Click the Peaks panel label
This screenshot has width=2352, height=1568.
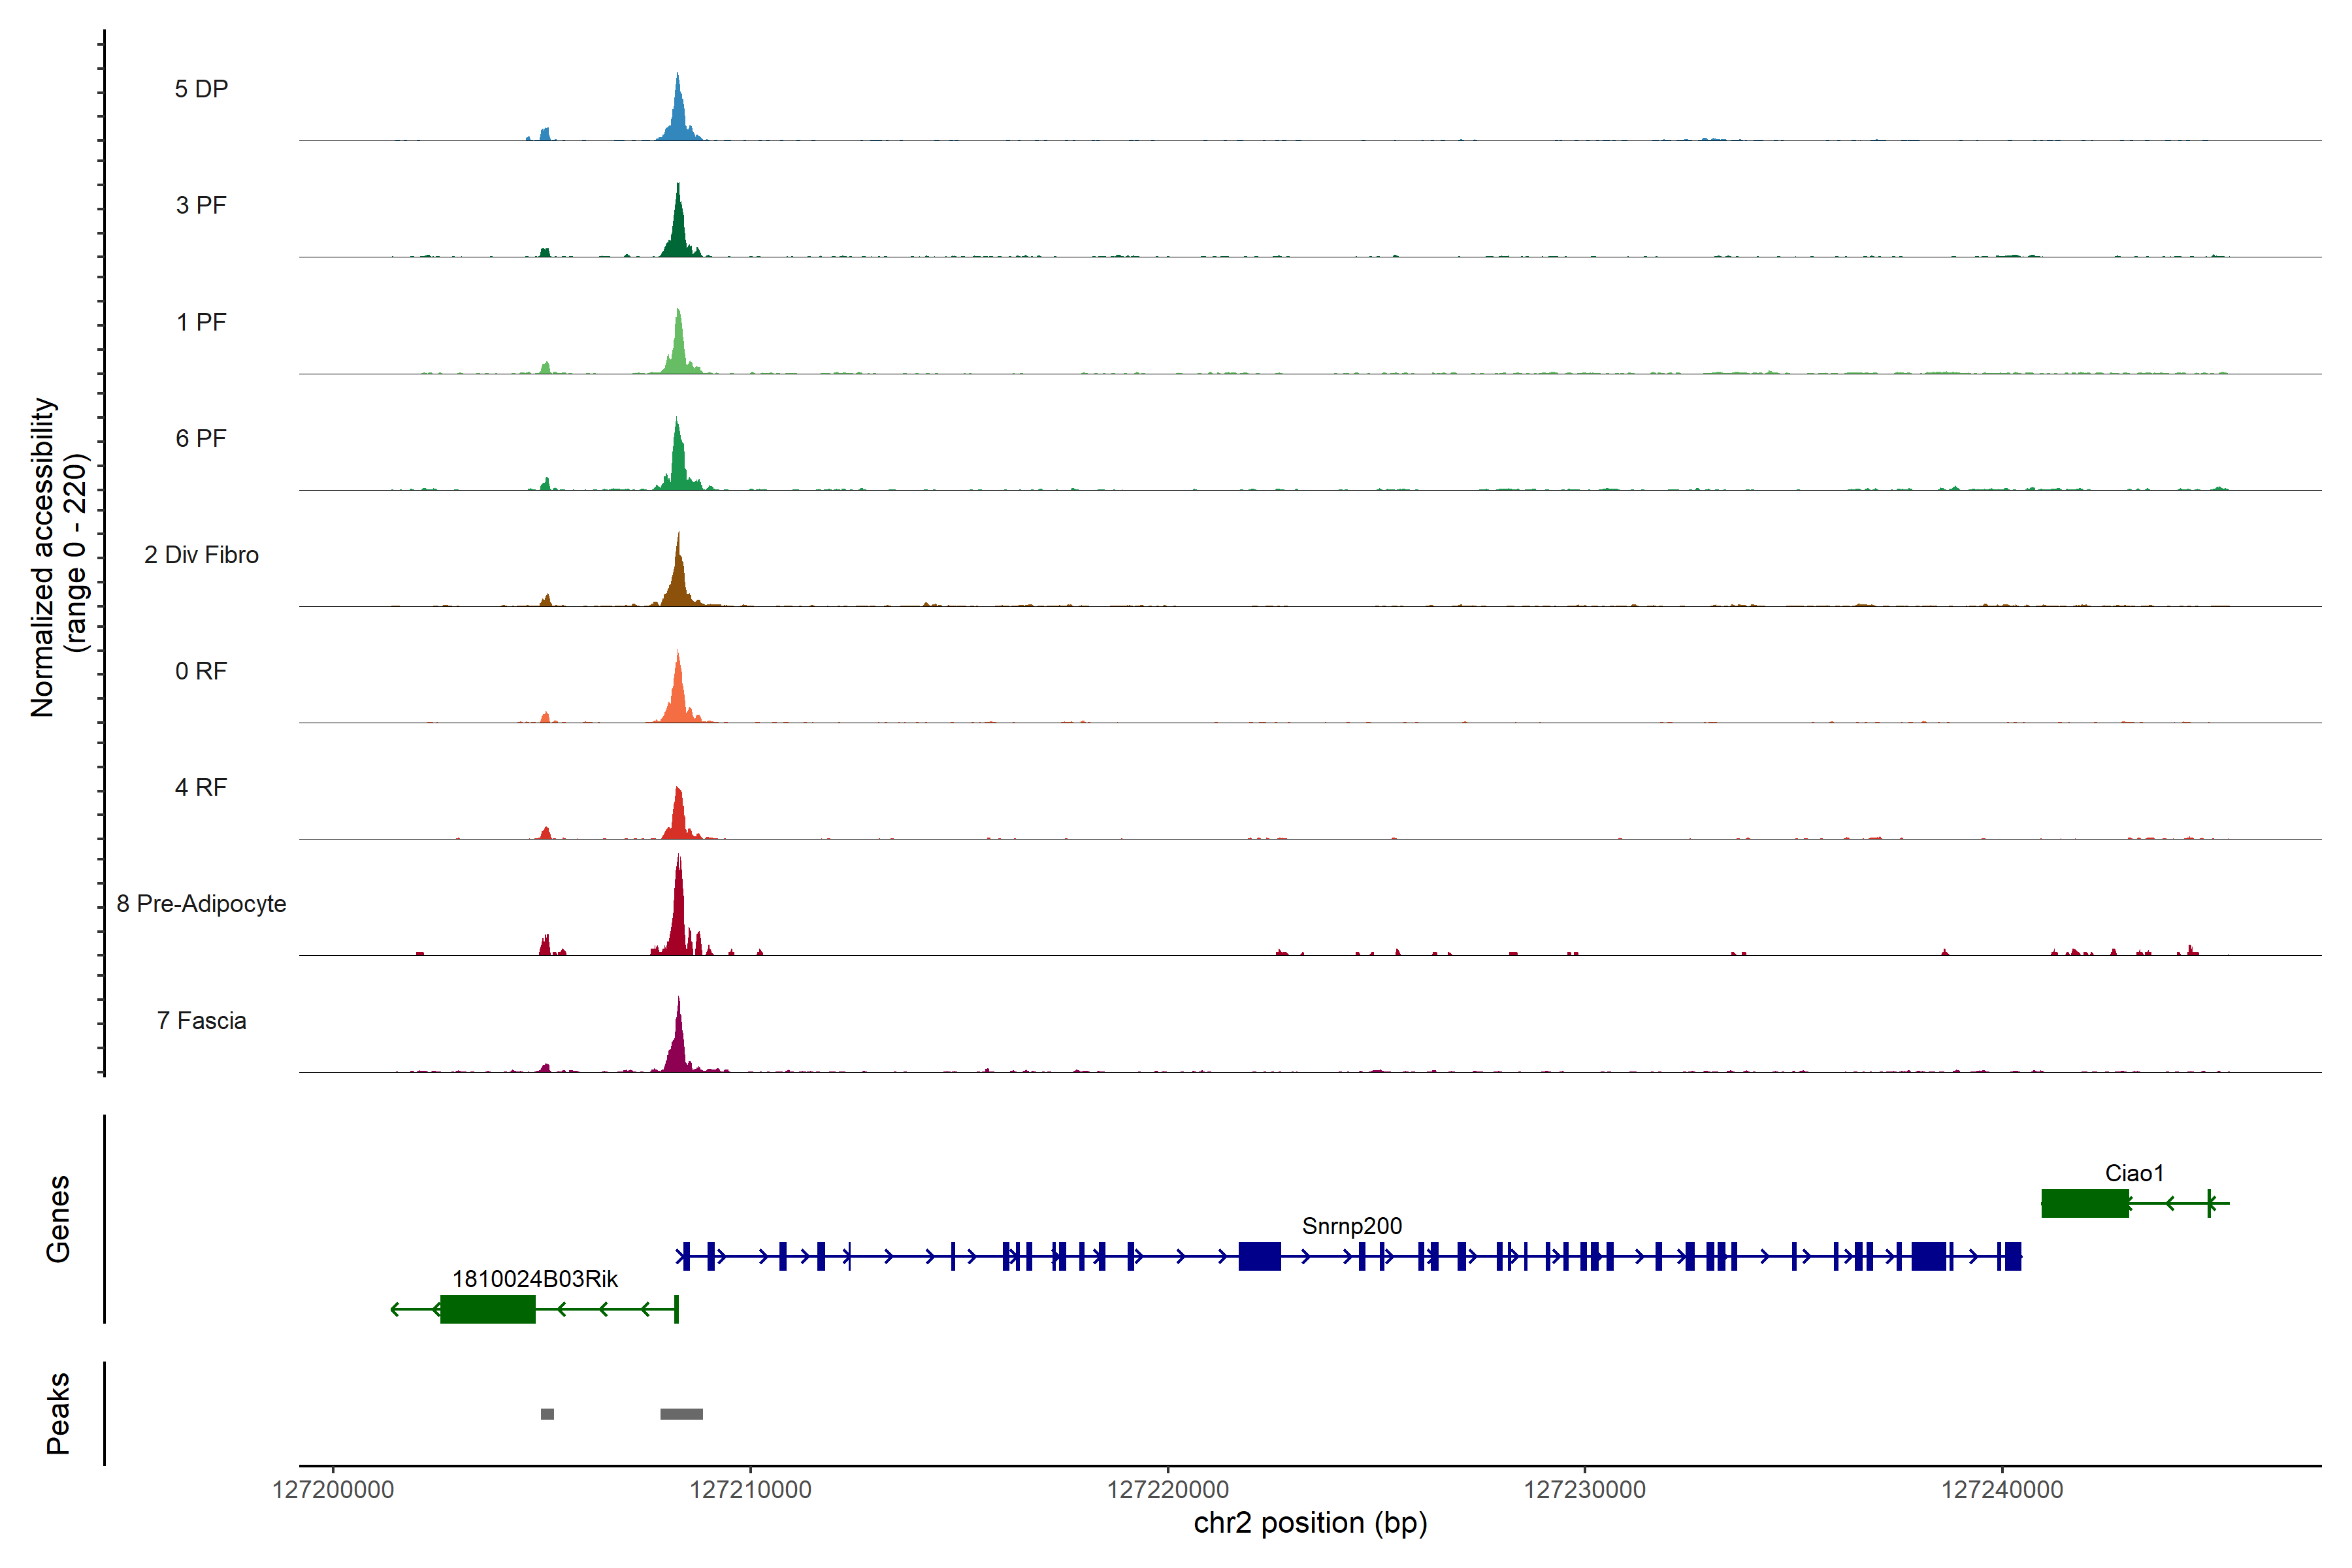tap(58, 1413)
